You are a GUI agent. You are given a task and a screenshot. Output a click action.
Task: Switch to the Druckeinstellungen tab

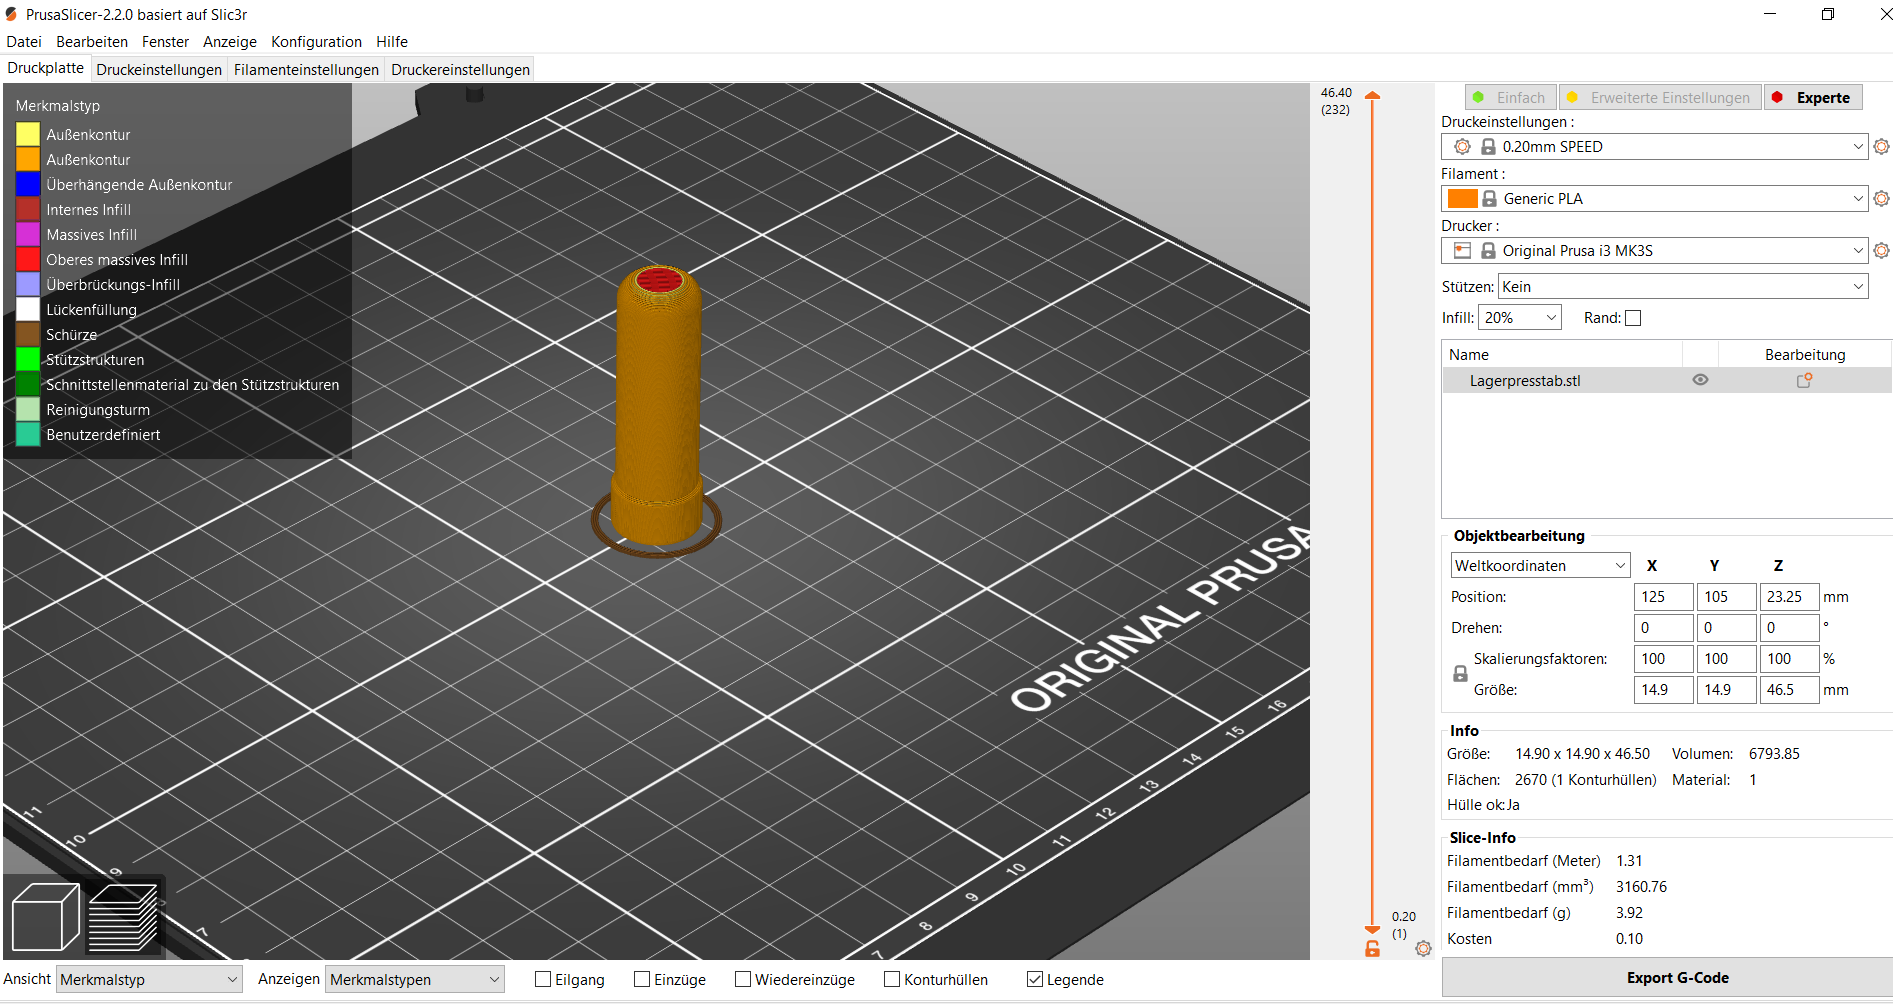tap(159, 70)
